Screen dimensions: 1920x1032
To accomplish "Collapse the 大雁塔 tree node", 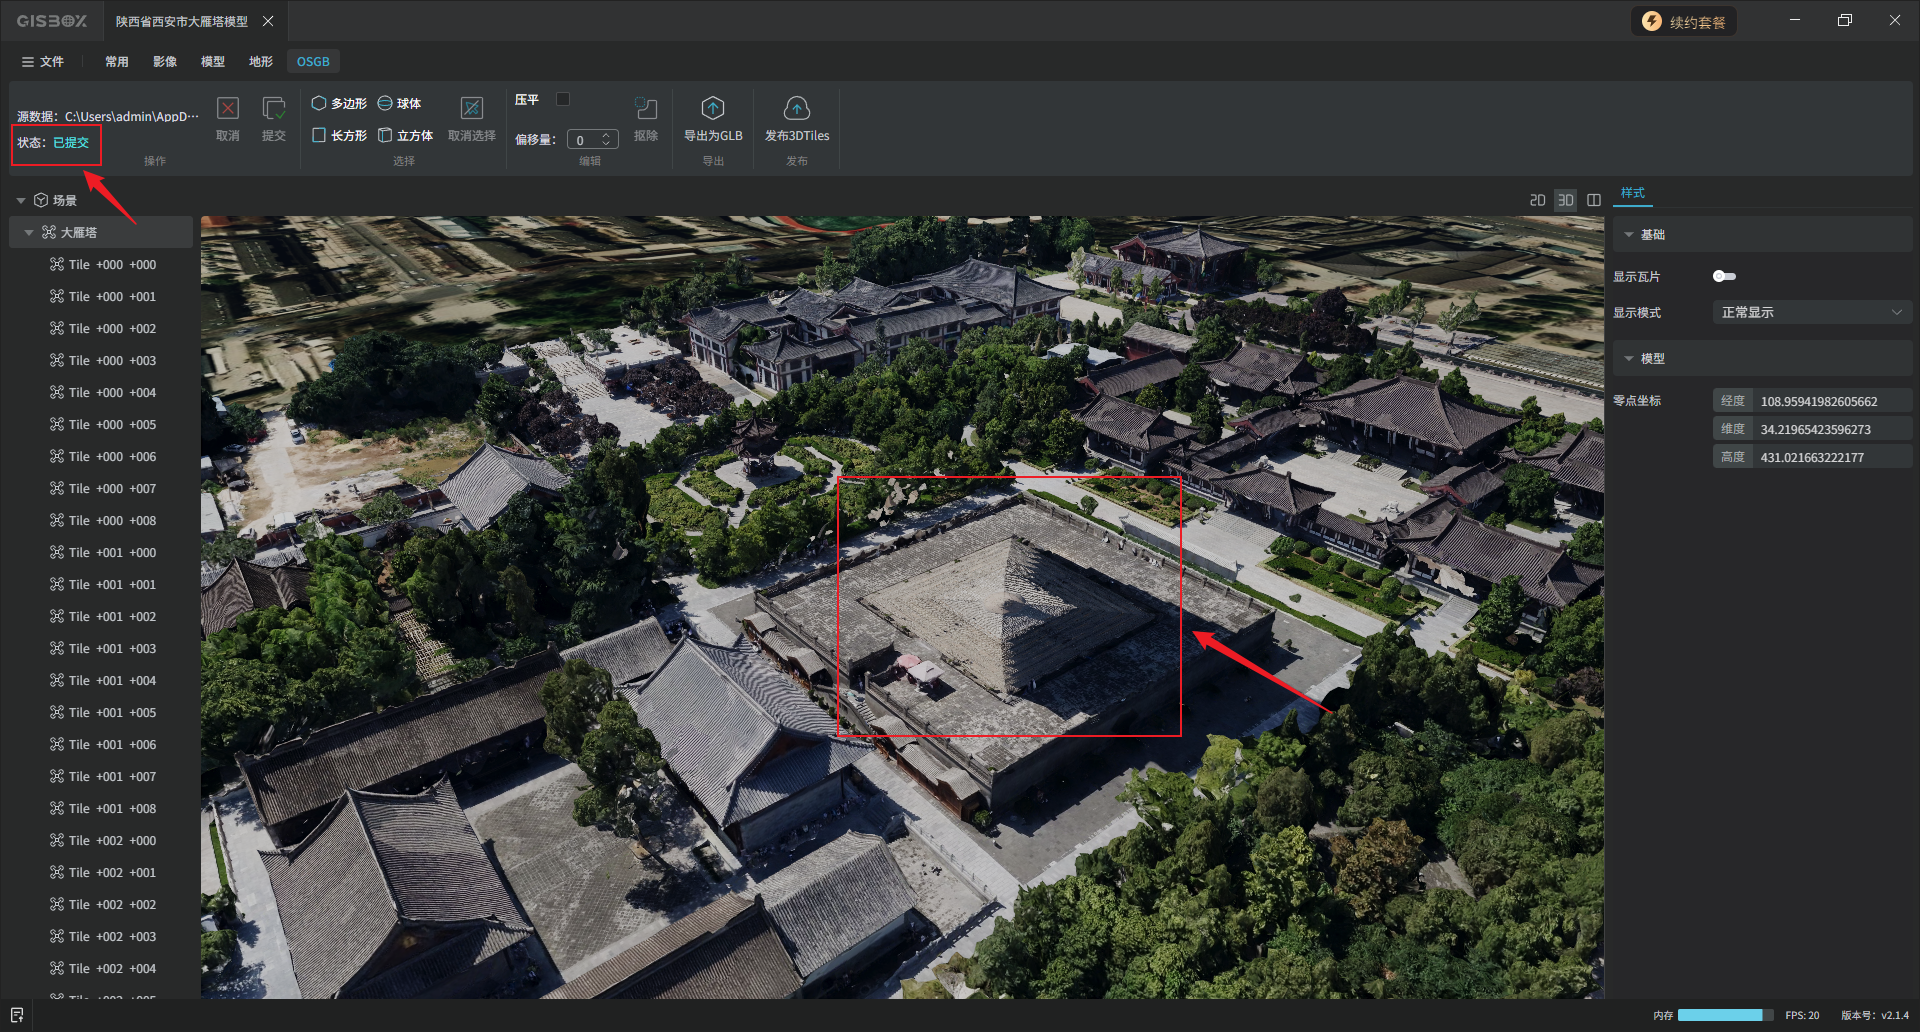I will 29,232.
